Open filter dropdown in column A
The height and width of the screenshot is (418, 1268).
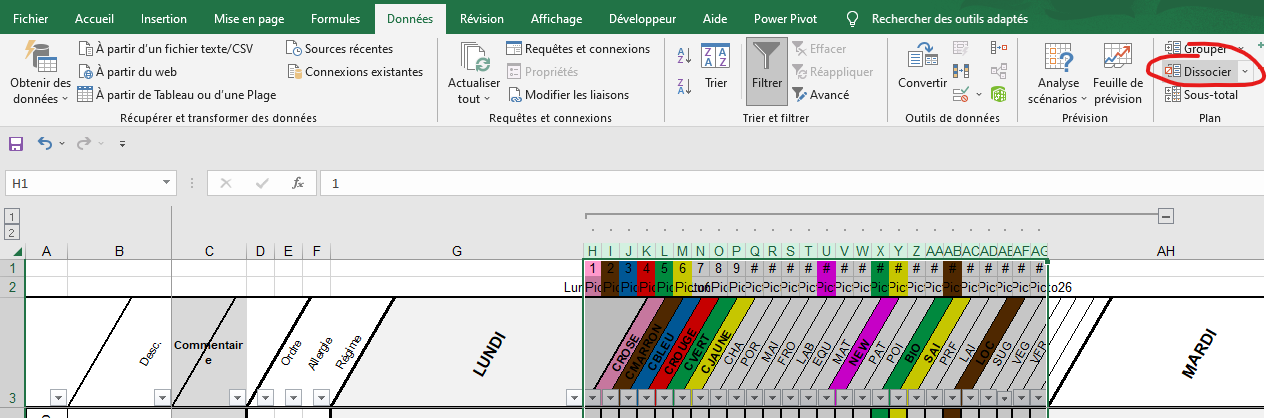coord(57,398)
